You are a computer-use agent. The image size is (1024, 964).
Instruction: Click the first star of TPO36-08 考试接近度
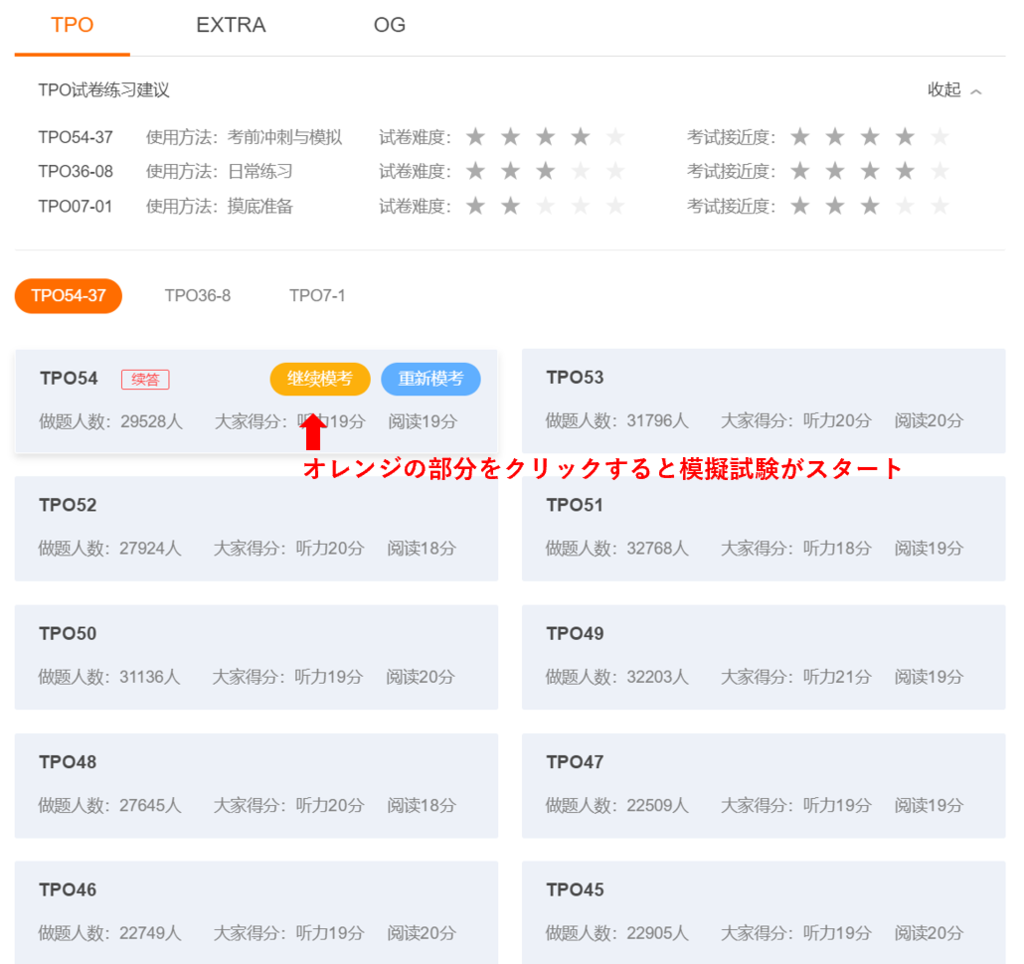tap(800, 171)
